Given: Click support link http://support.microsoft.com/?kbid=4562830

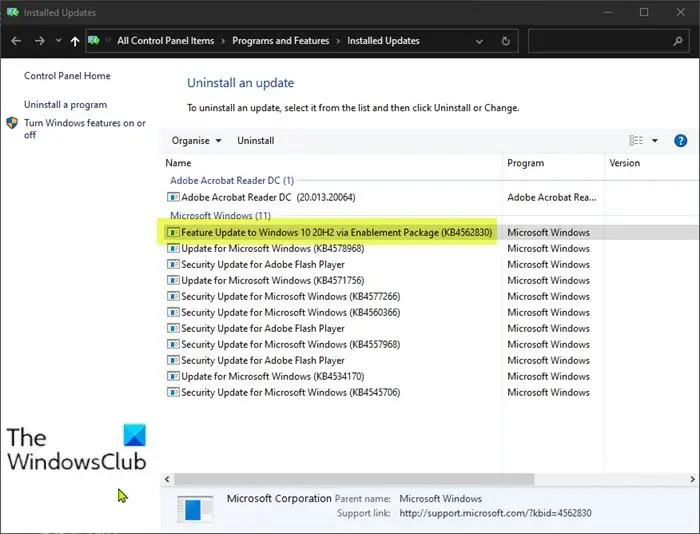Looking at the screenshot, I should [x=495, y=513].
